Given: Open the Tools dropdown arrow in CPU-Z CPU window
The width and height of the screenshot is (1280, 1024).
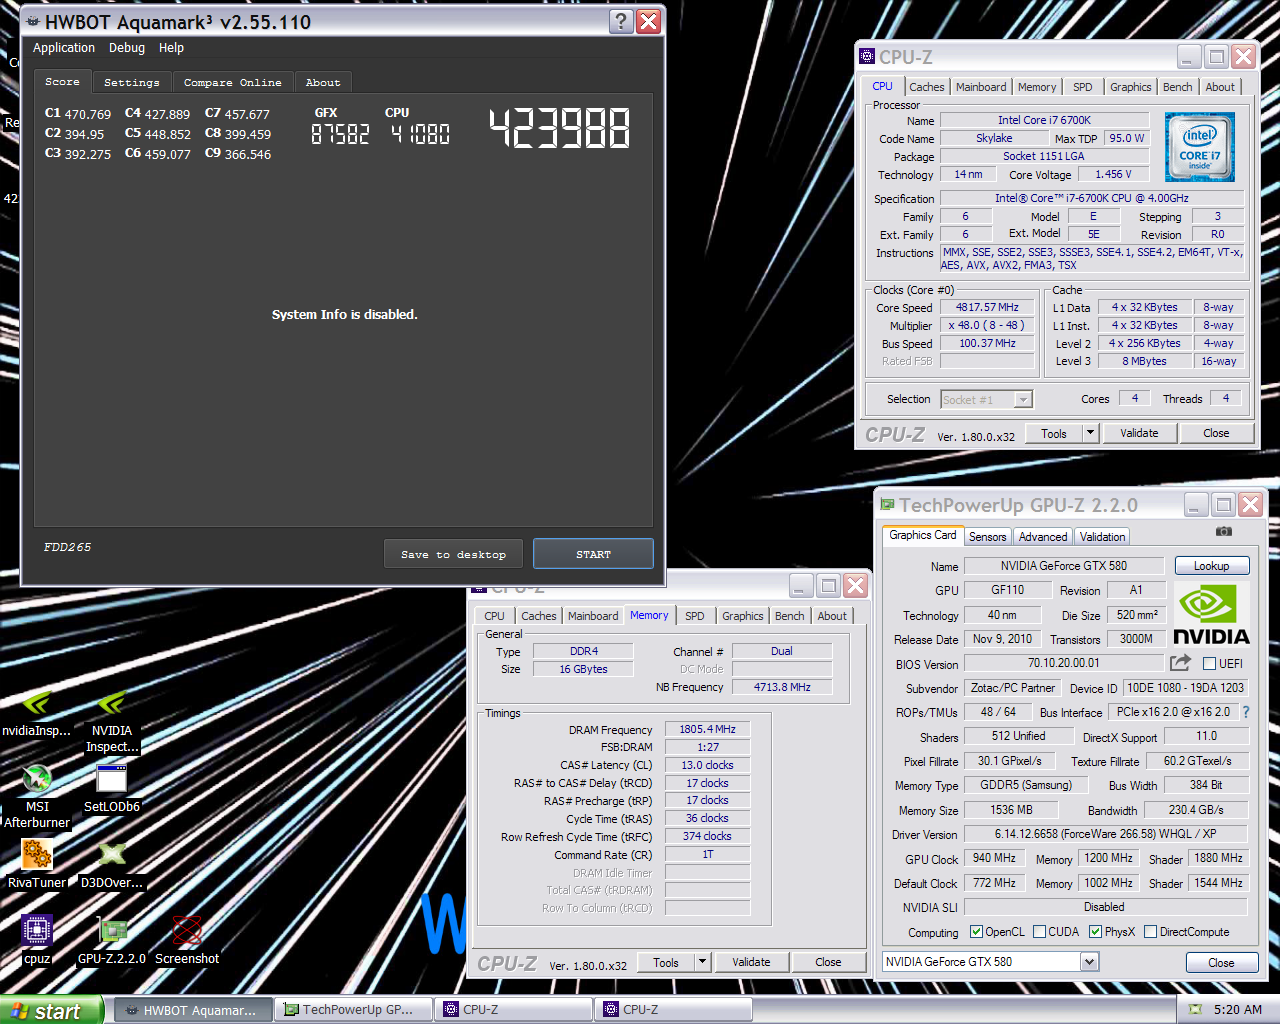Looking at the screenshot, I should click(1090, 433).
